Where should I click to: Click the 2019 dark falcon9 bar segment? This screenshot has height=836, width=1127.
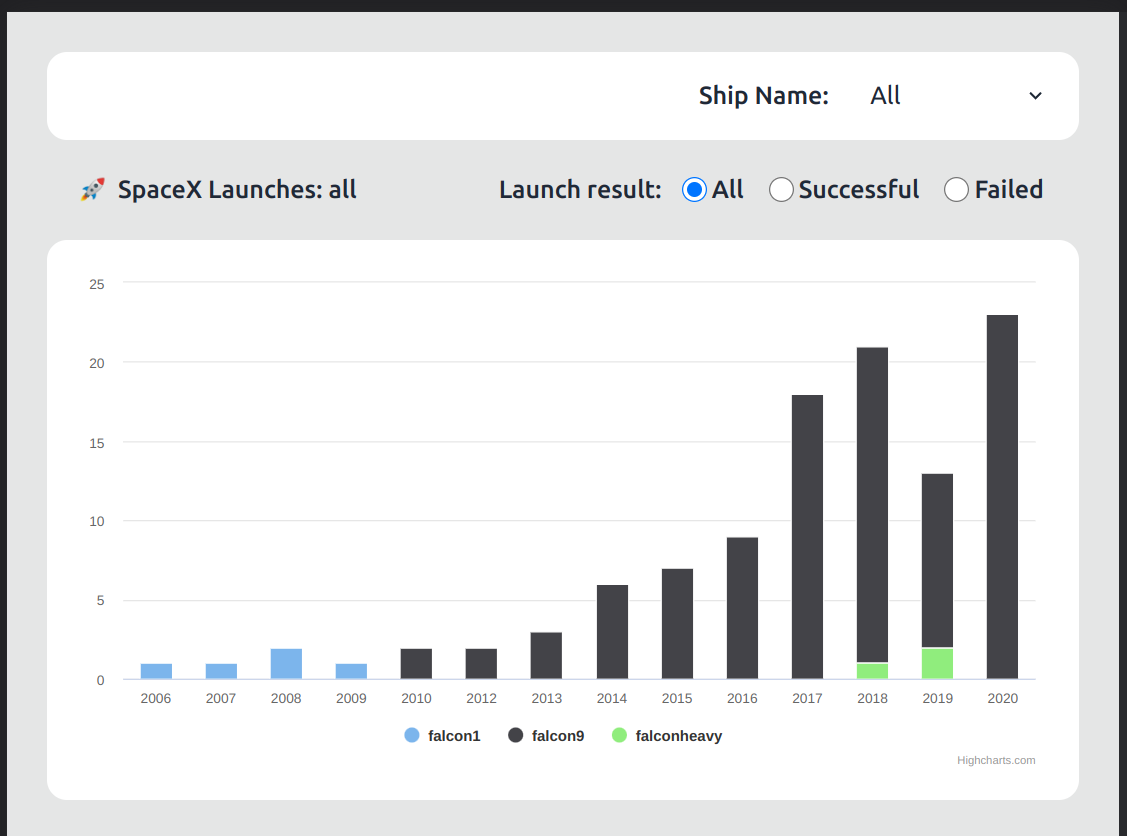click(x=937, y=560)
